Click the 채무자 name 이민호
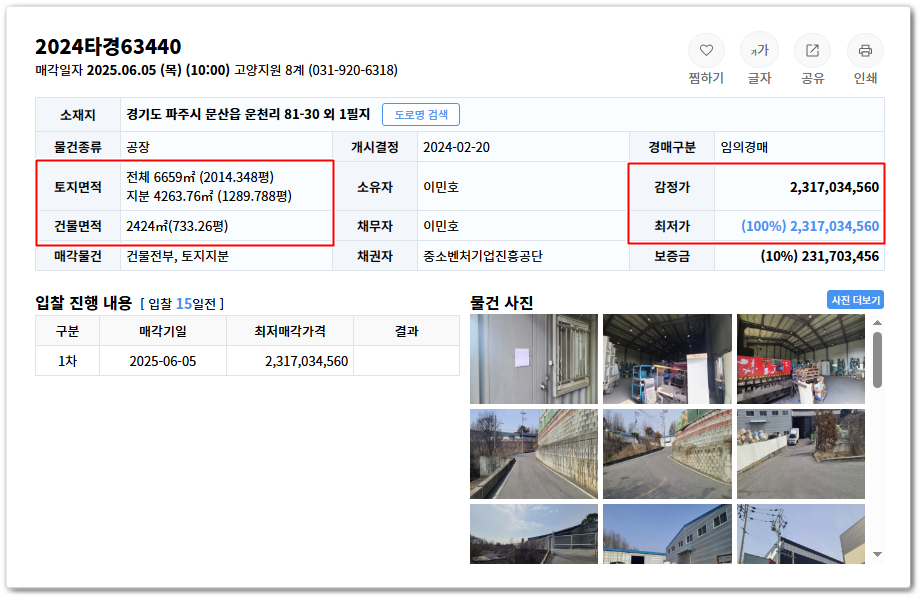 tap(441, 226)
